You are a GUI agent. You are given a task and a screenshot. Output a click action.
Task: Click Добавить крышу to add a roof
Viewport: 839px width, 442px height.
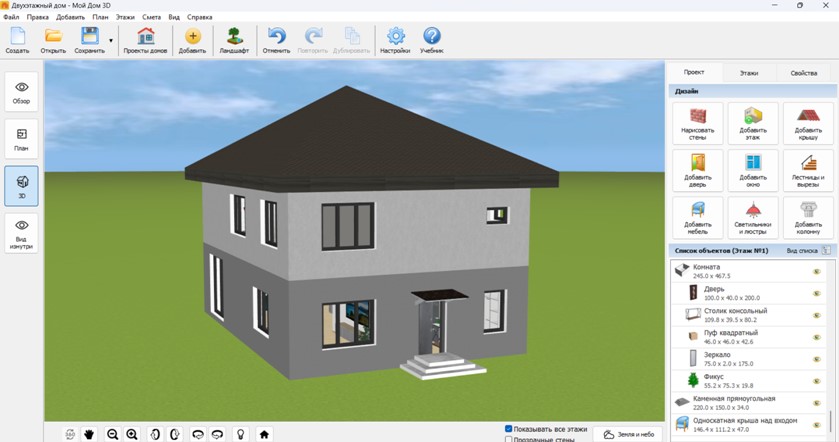pos(808,124)
